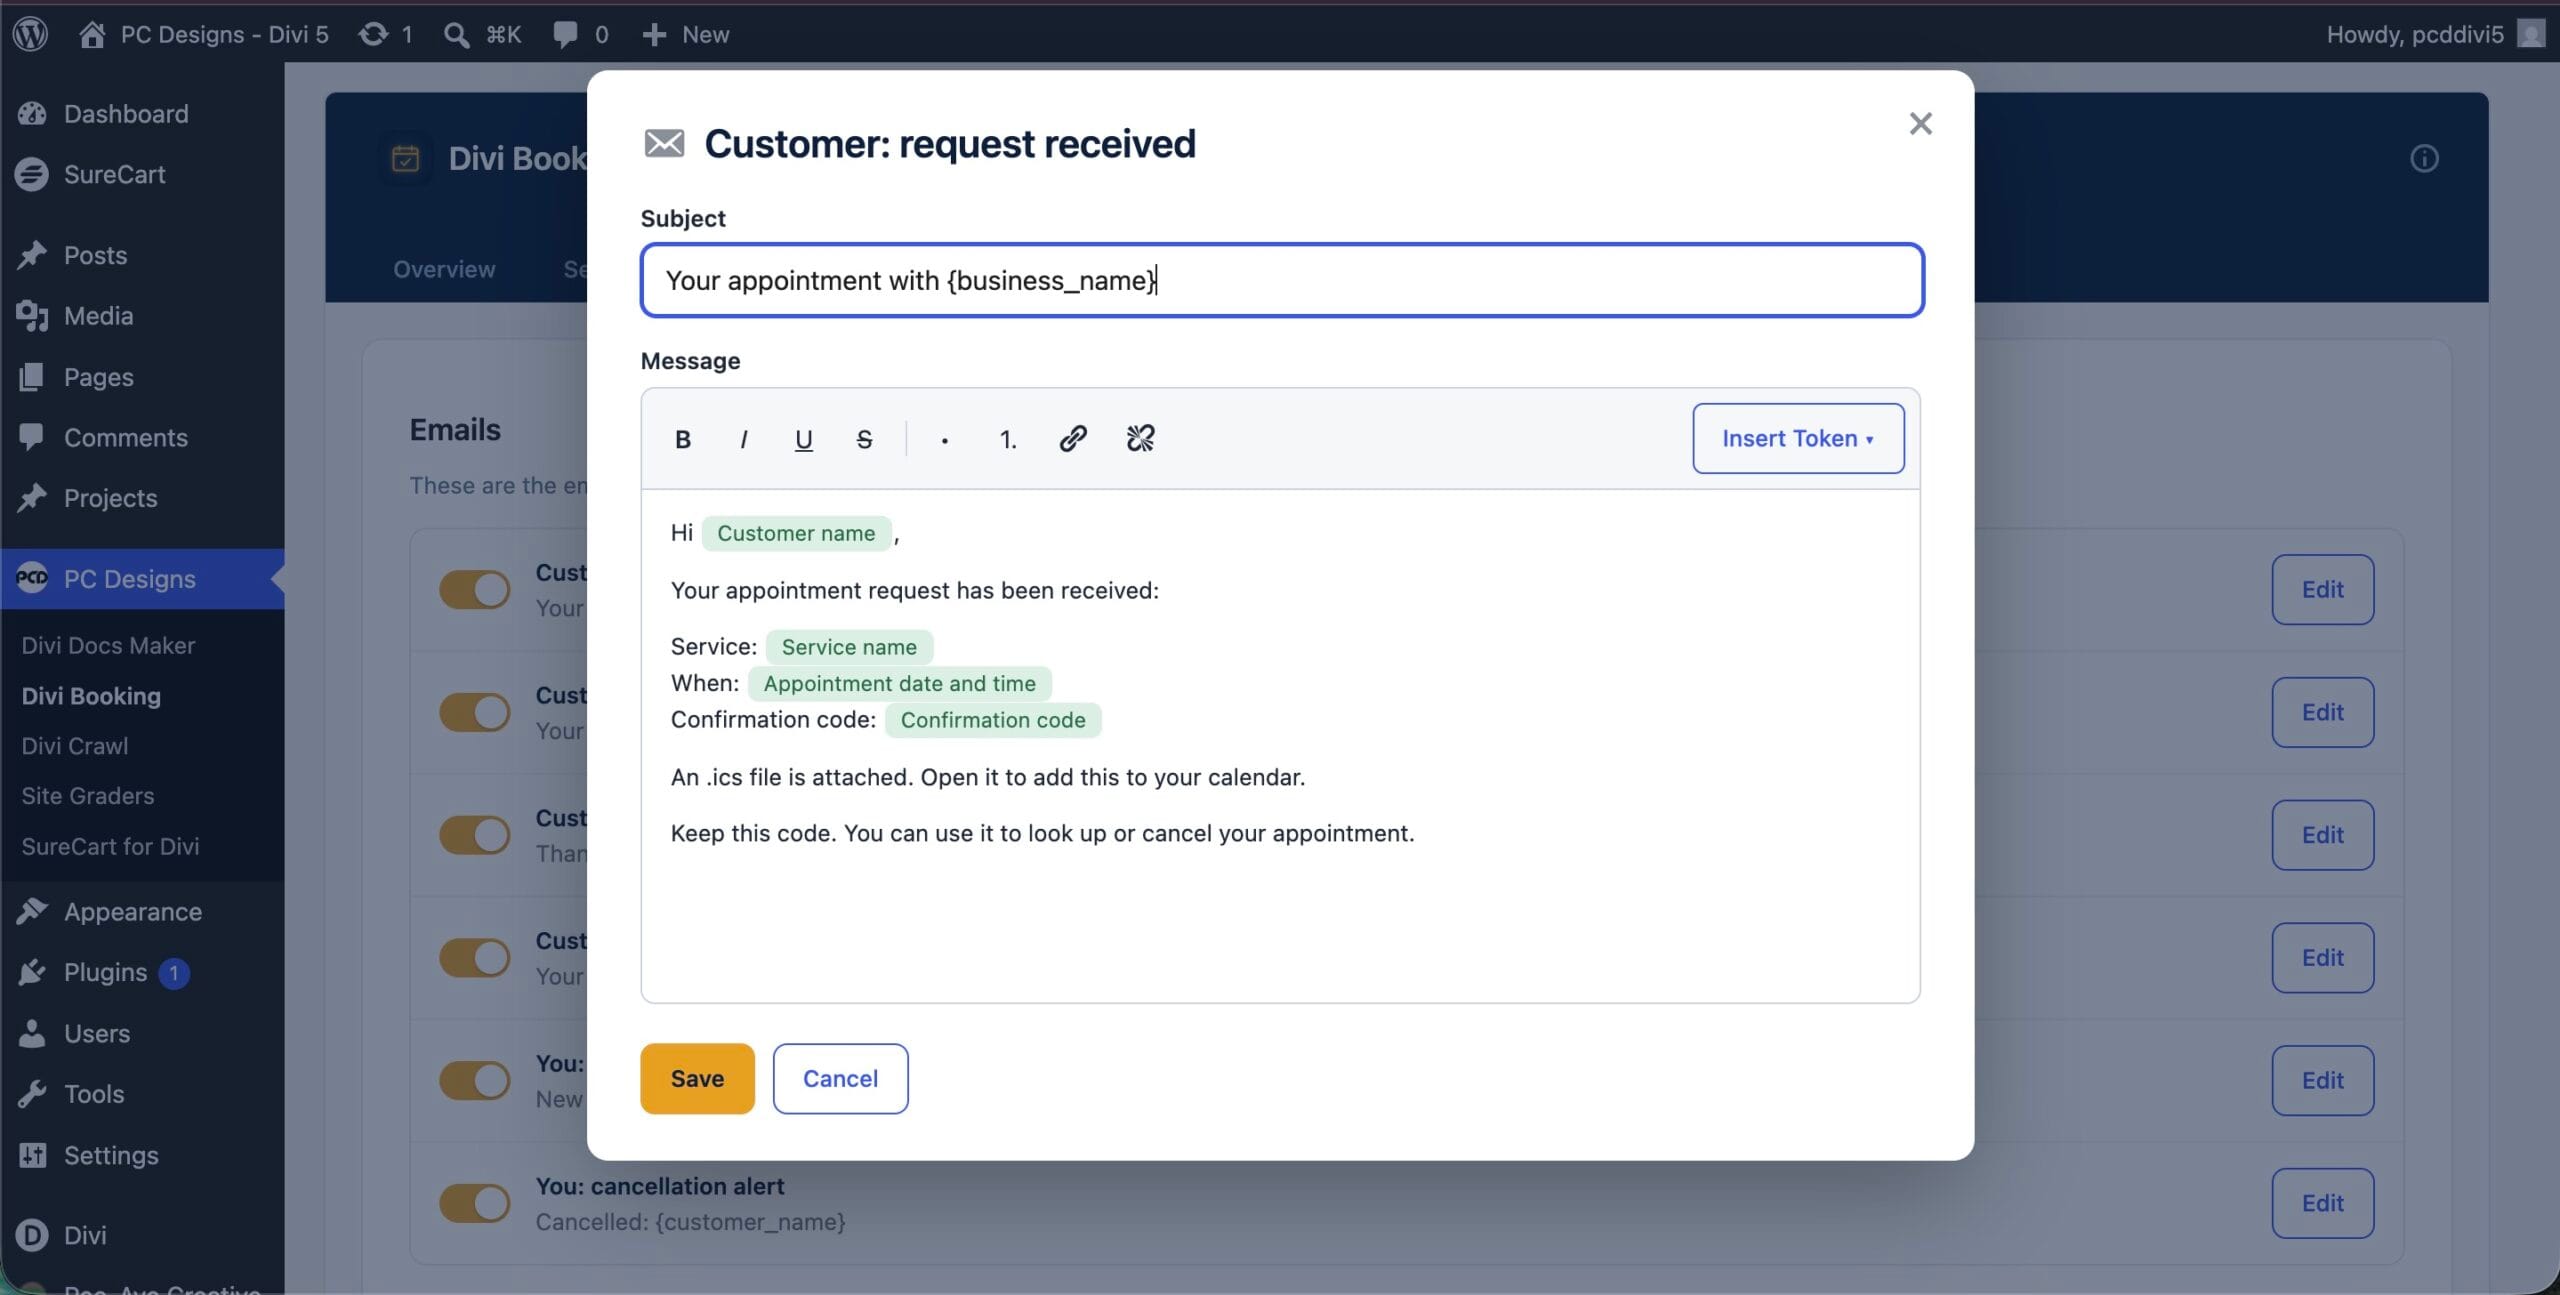Select the Service name token

(x=849, y=647)
